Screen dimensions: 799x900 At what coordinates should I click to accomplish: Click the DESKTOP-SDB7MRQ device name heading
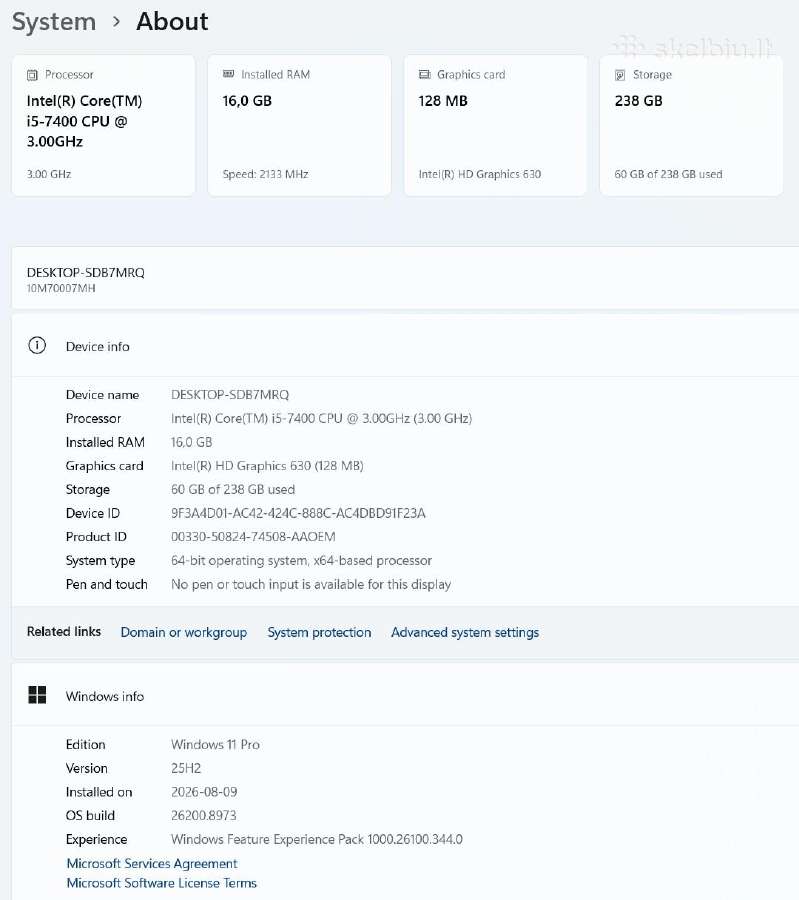(86, 273)
